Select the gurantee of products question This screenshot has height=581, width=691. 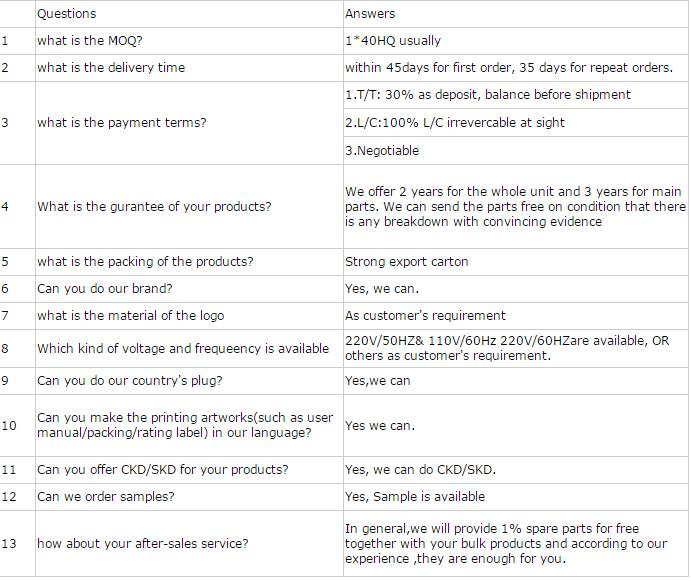tap(154, 206)
